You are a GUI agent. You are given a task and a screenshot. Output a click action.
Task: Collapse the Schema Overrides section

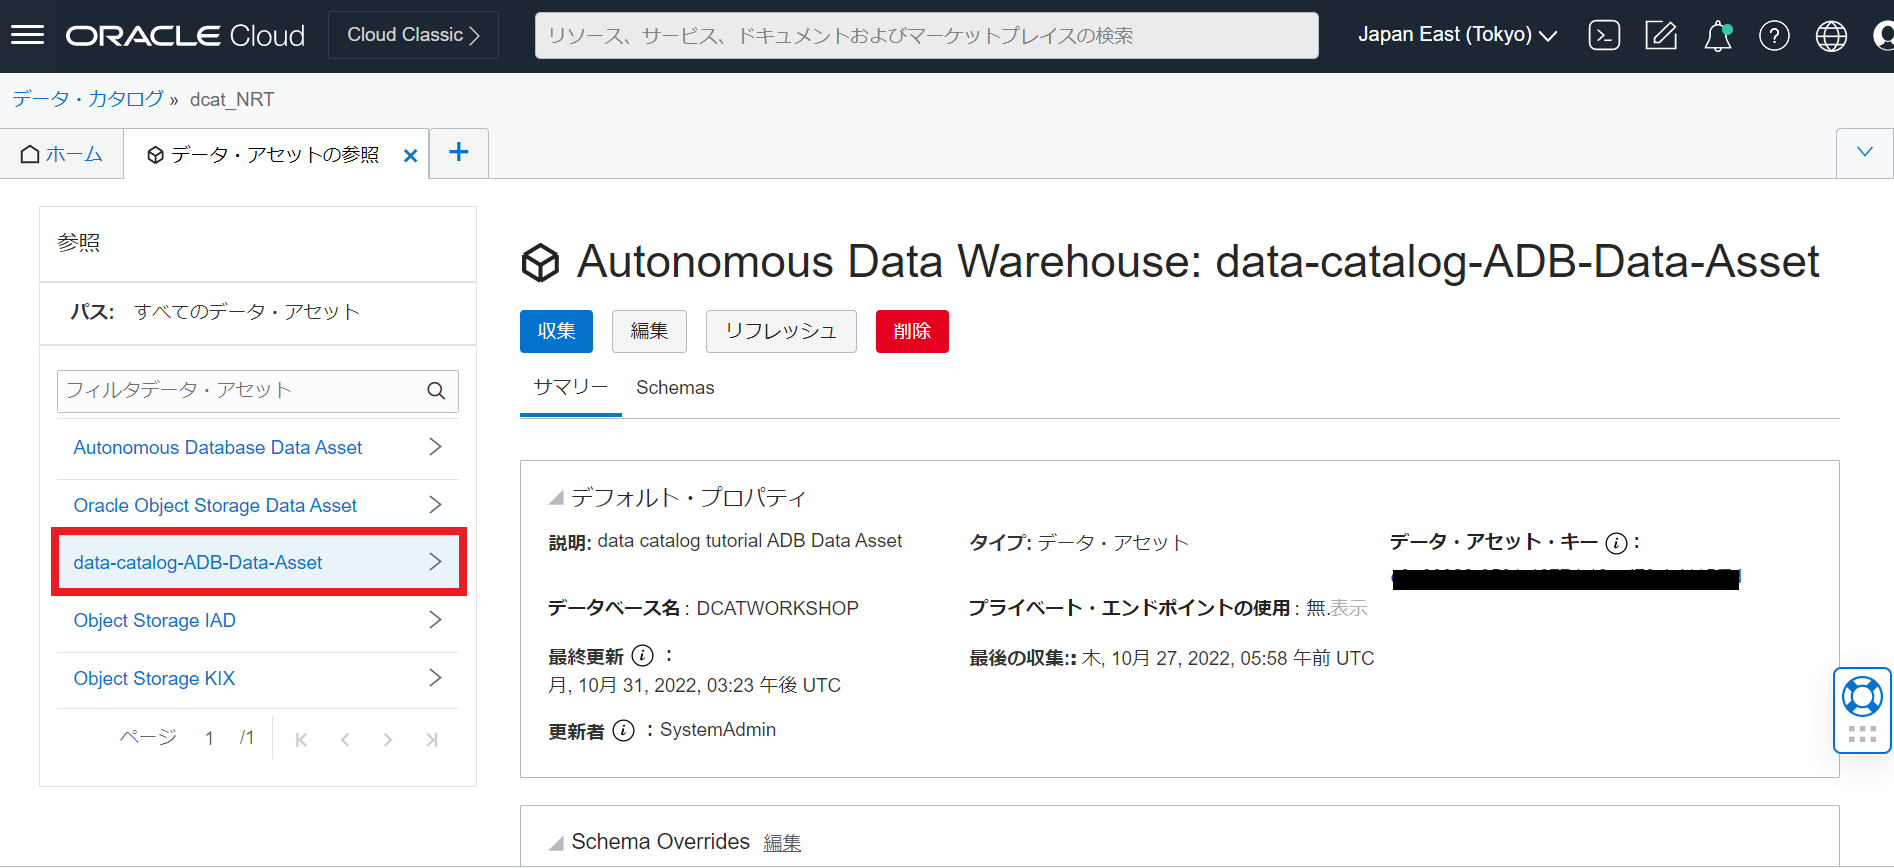(556, 843)
